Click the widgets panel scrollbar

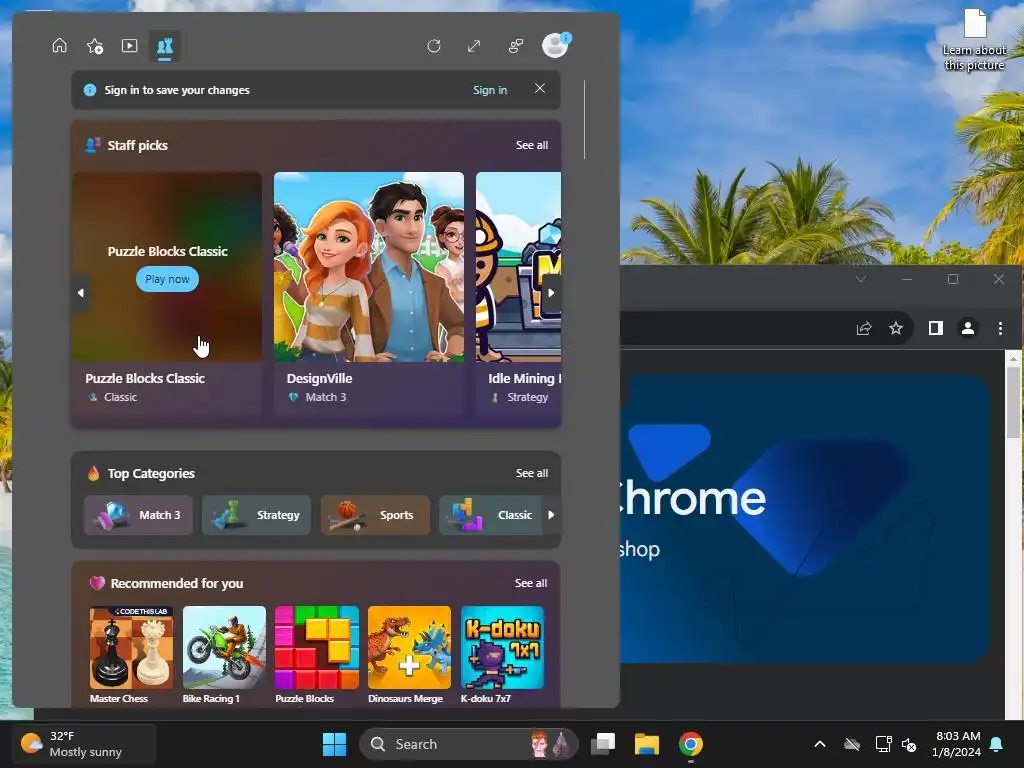click(584, 120)
